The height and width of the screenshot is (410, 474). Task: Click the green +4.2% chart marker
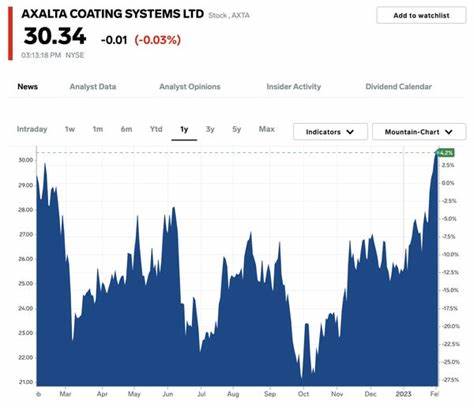[x=445, y=153]
